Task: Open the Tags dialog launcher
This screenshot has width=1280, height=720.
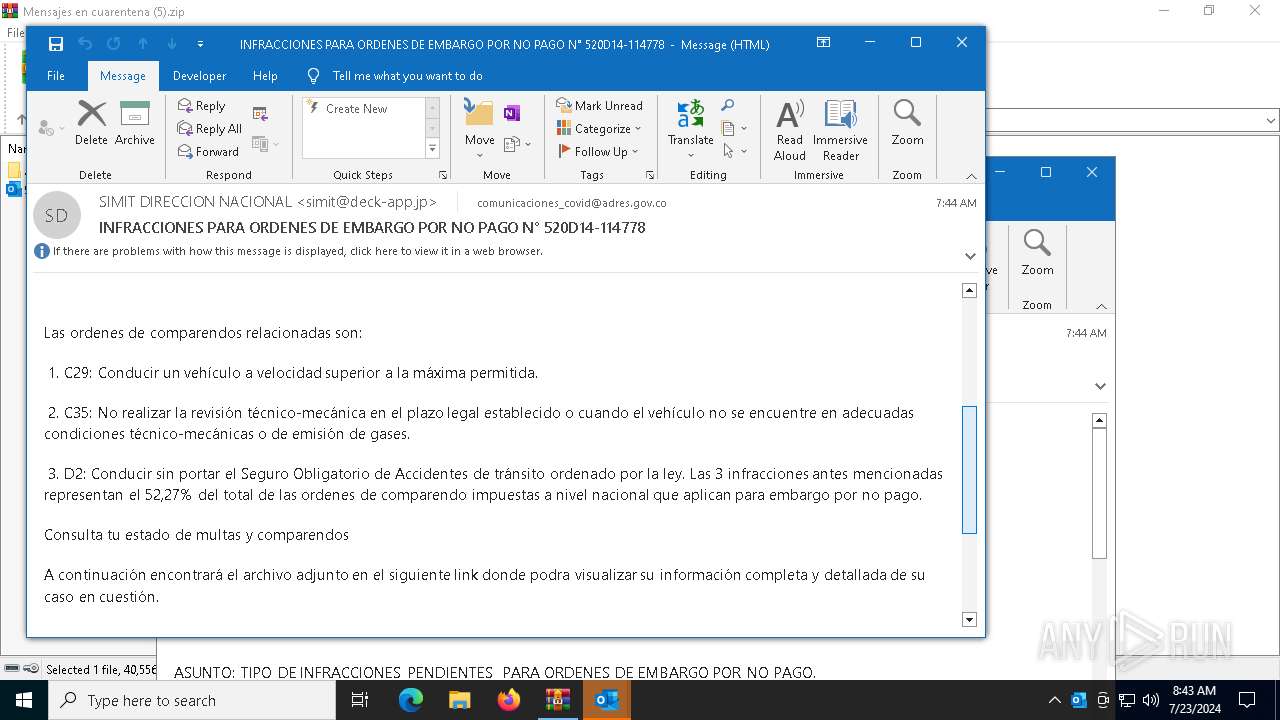Action: coord(650,175)
